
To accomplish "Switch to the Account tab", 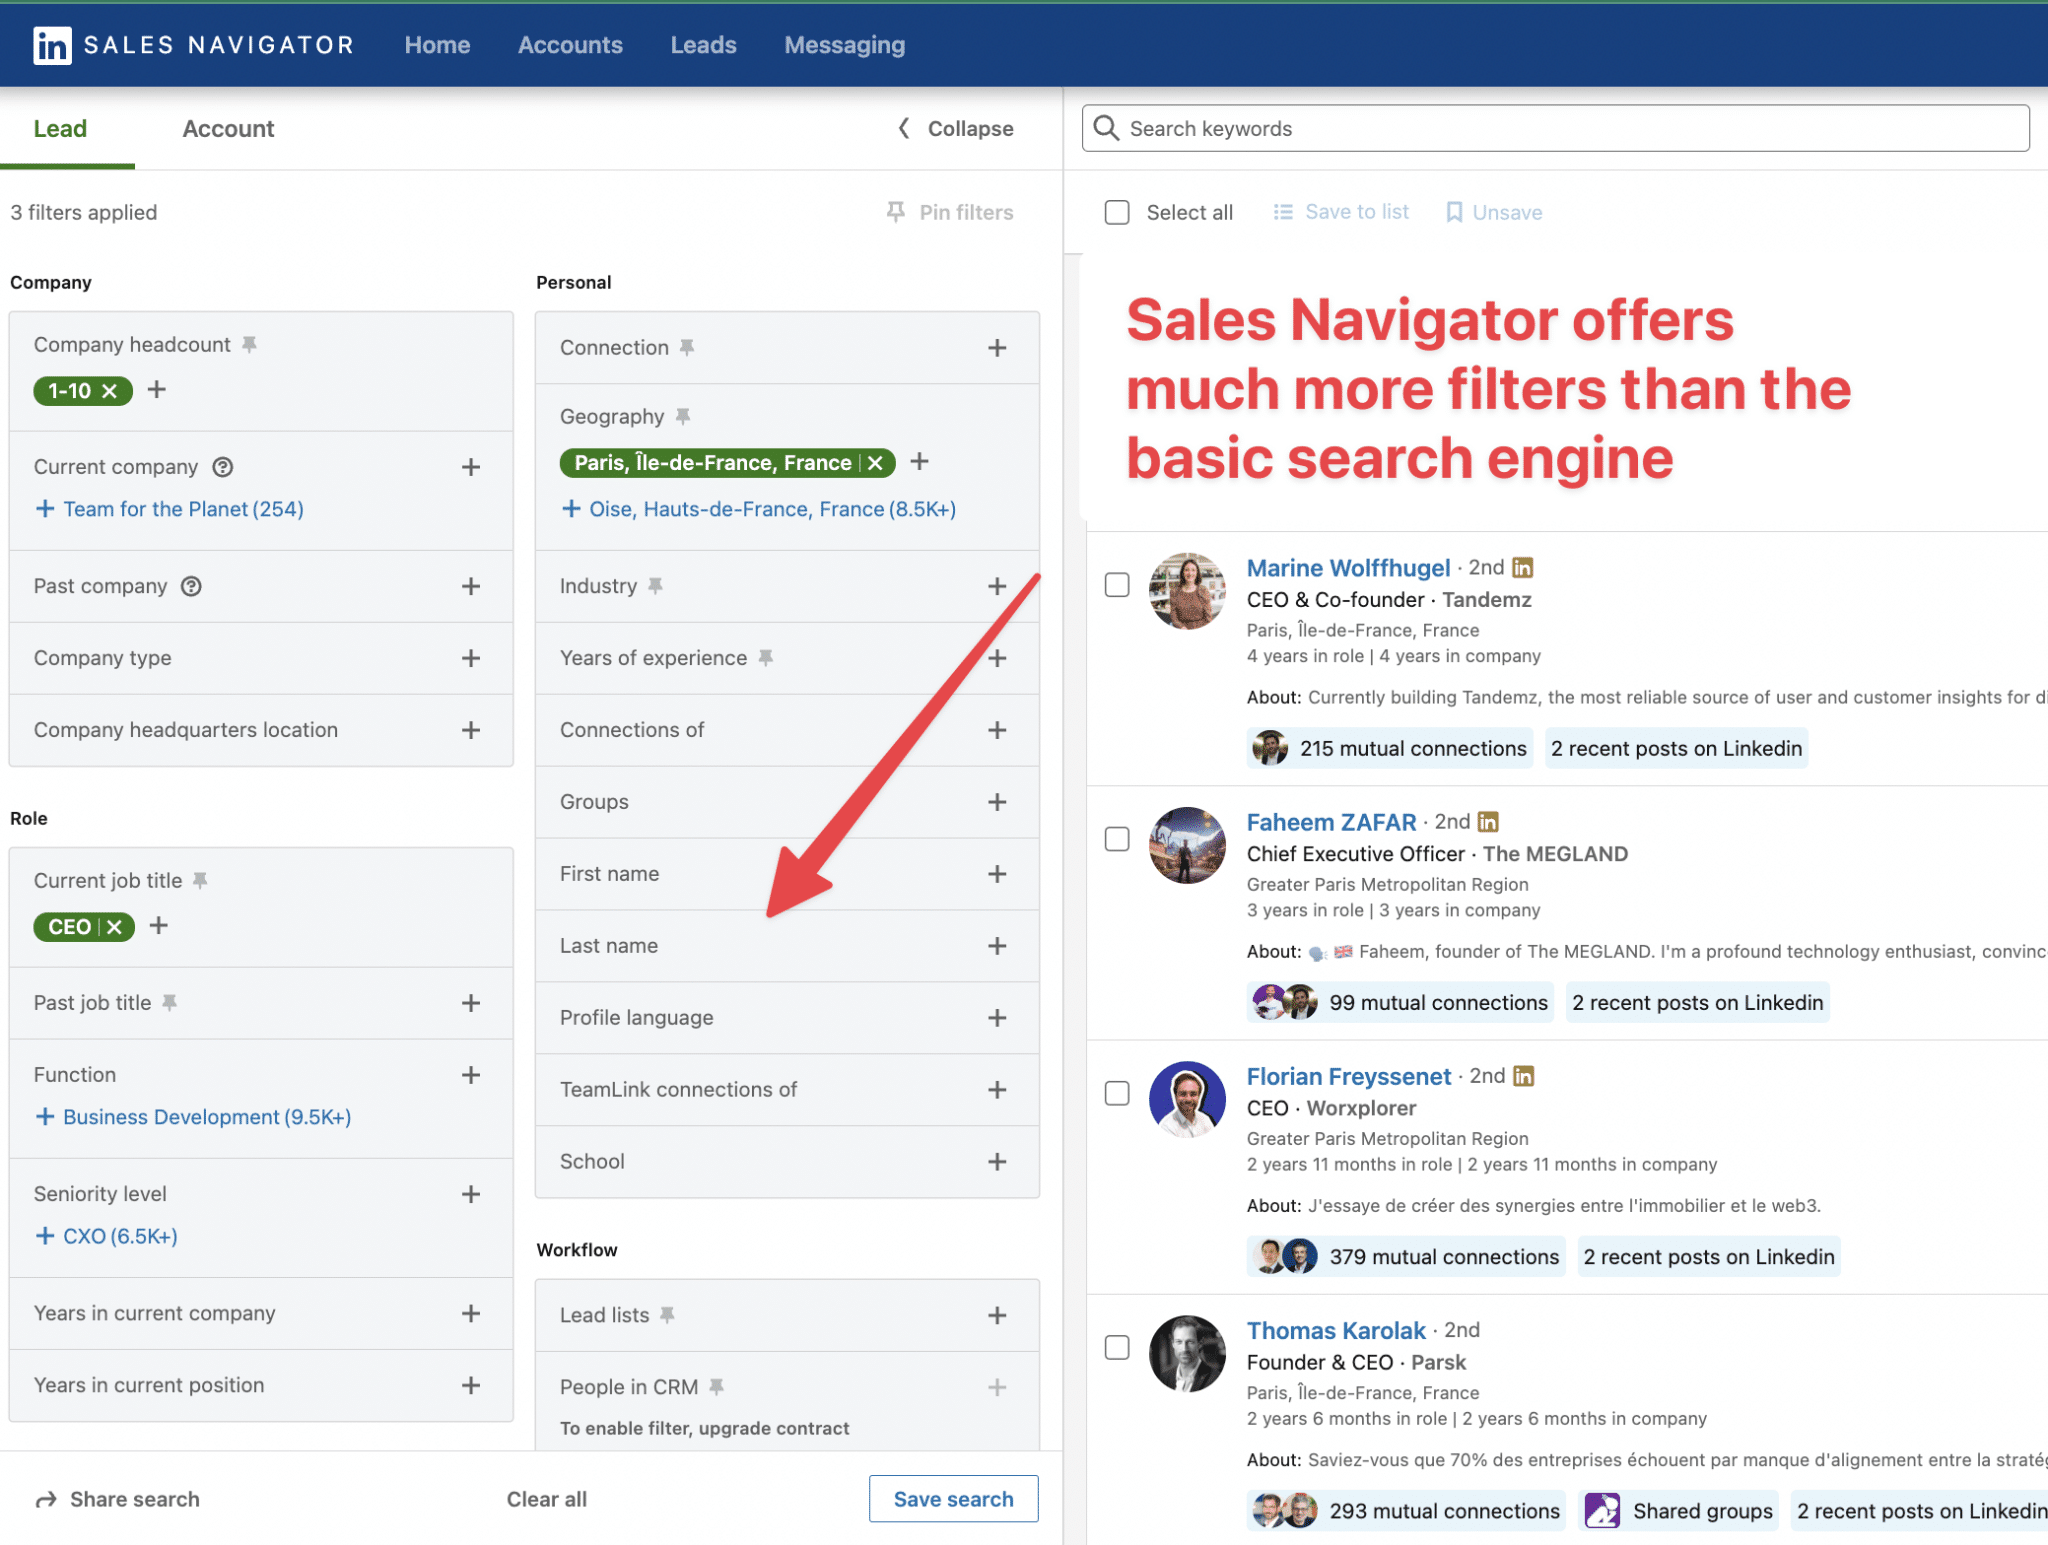I will click(228, 128).
